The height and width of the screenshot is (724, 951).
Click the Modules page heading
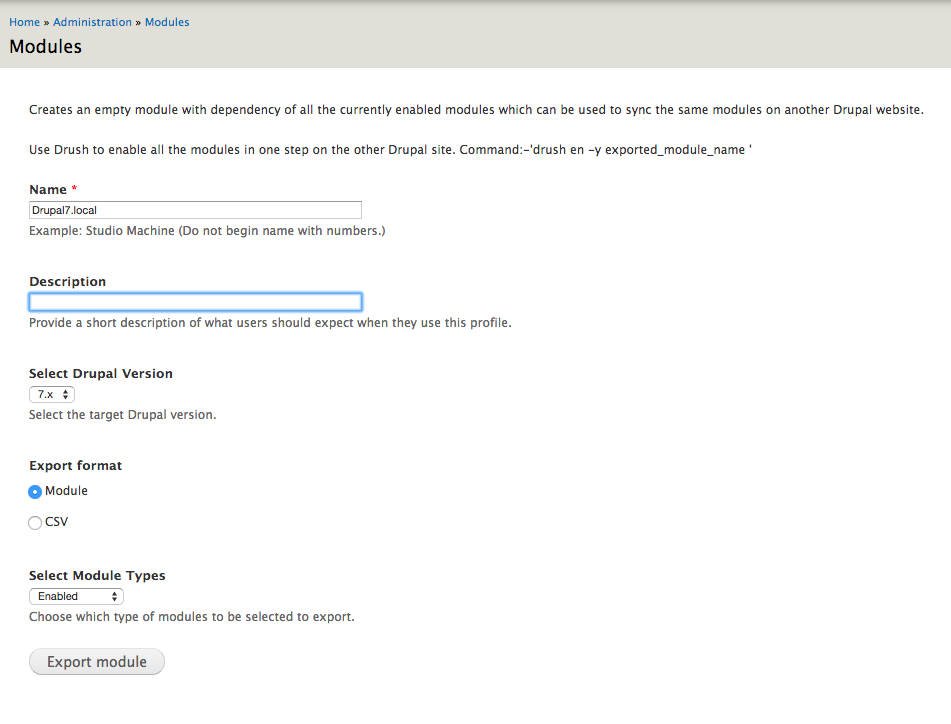[45, 47]
